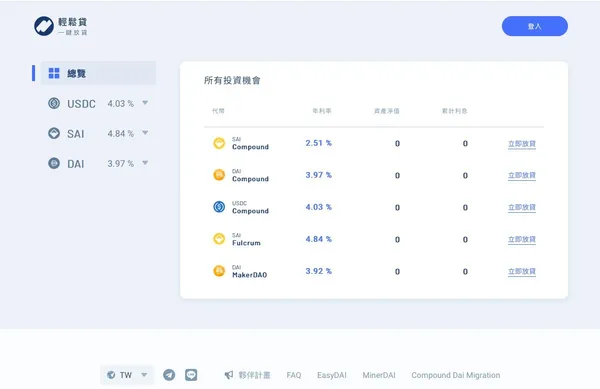Click the EasyDAI logo icon

coord(44,26)
